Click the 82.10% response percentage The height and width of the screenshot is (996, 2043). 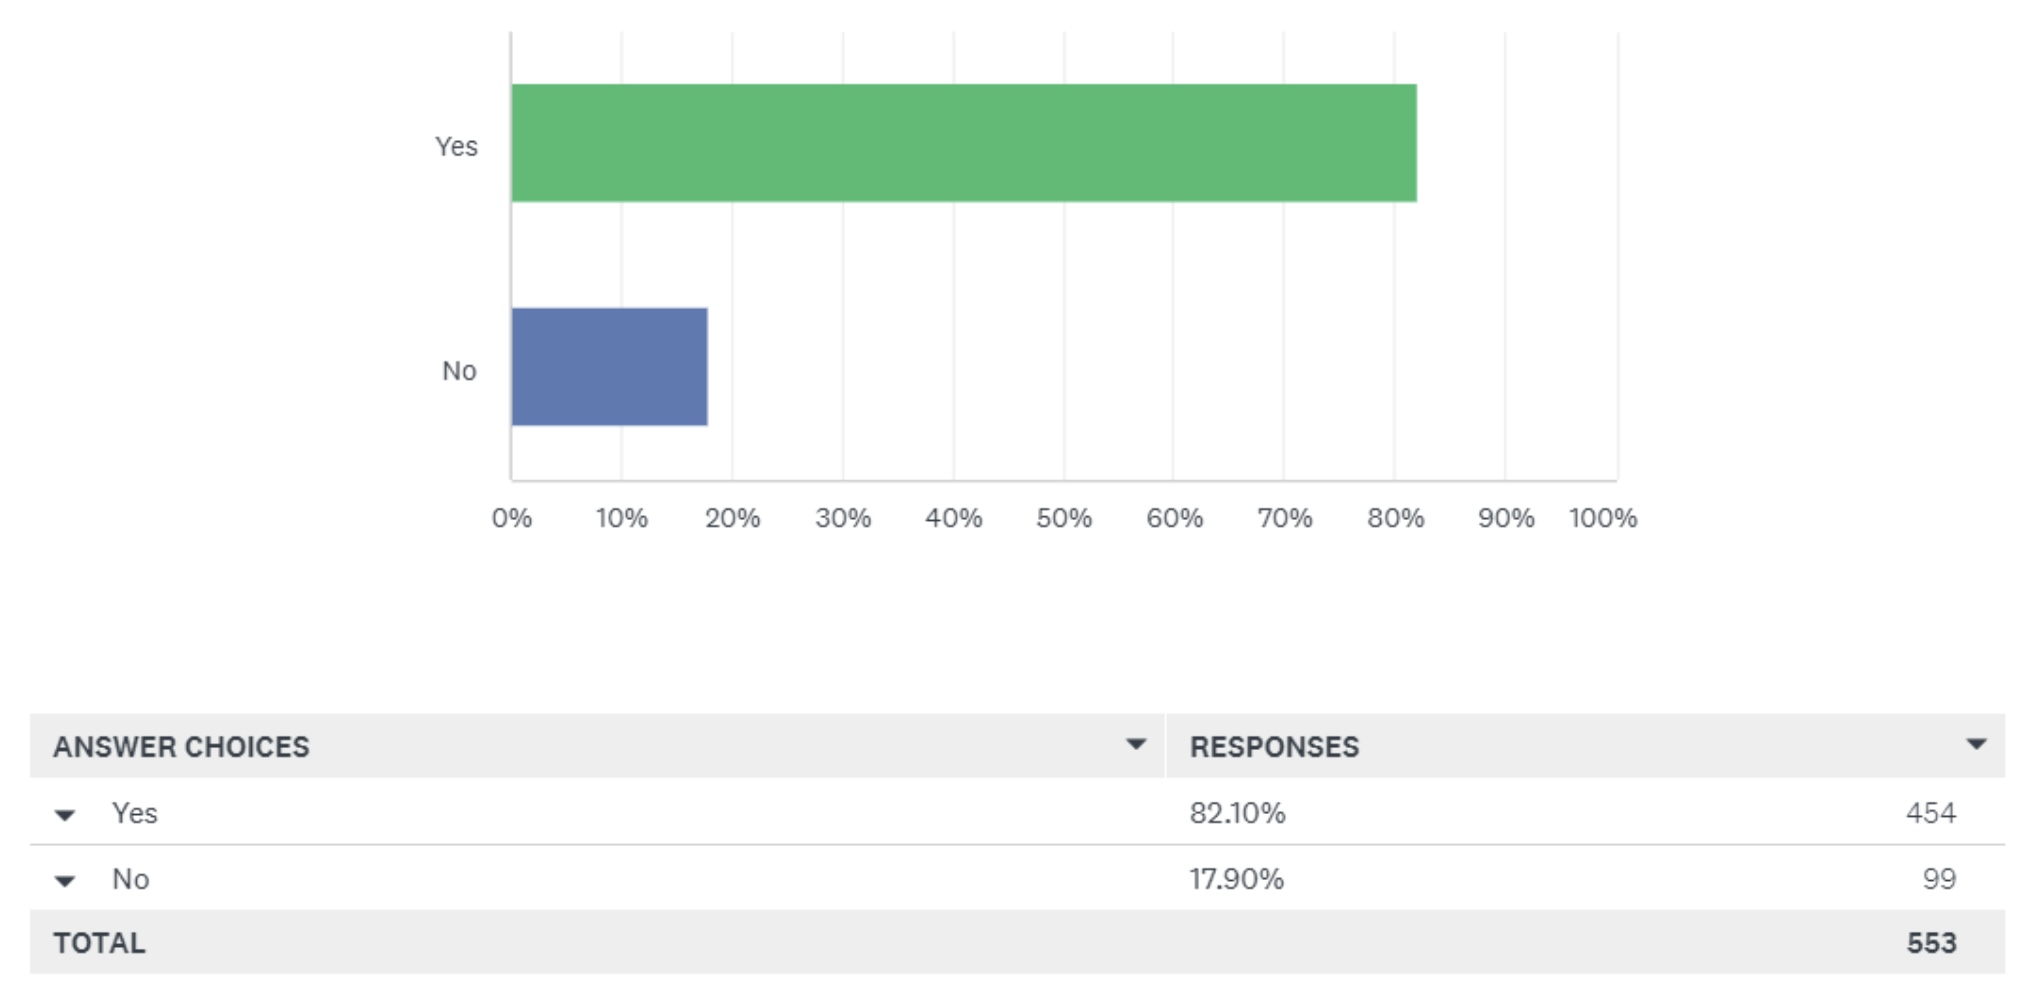tap(1237, 813)
